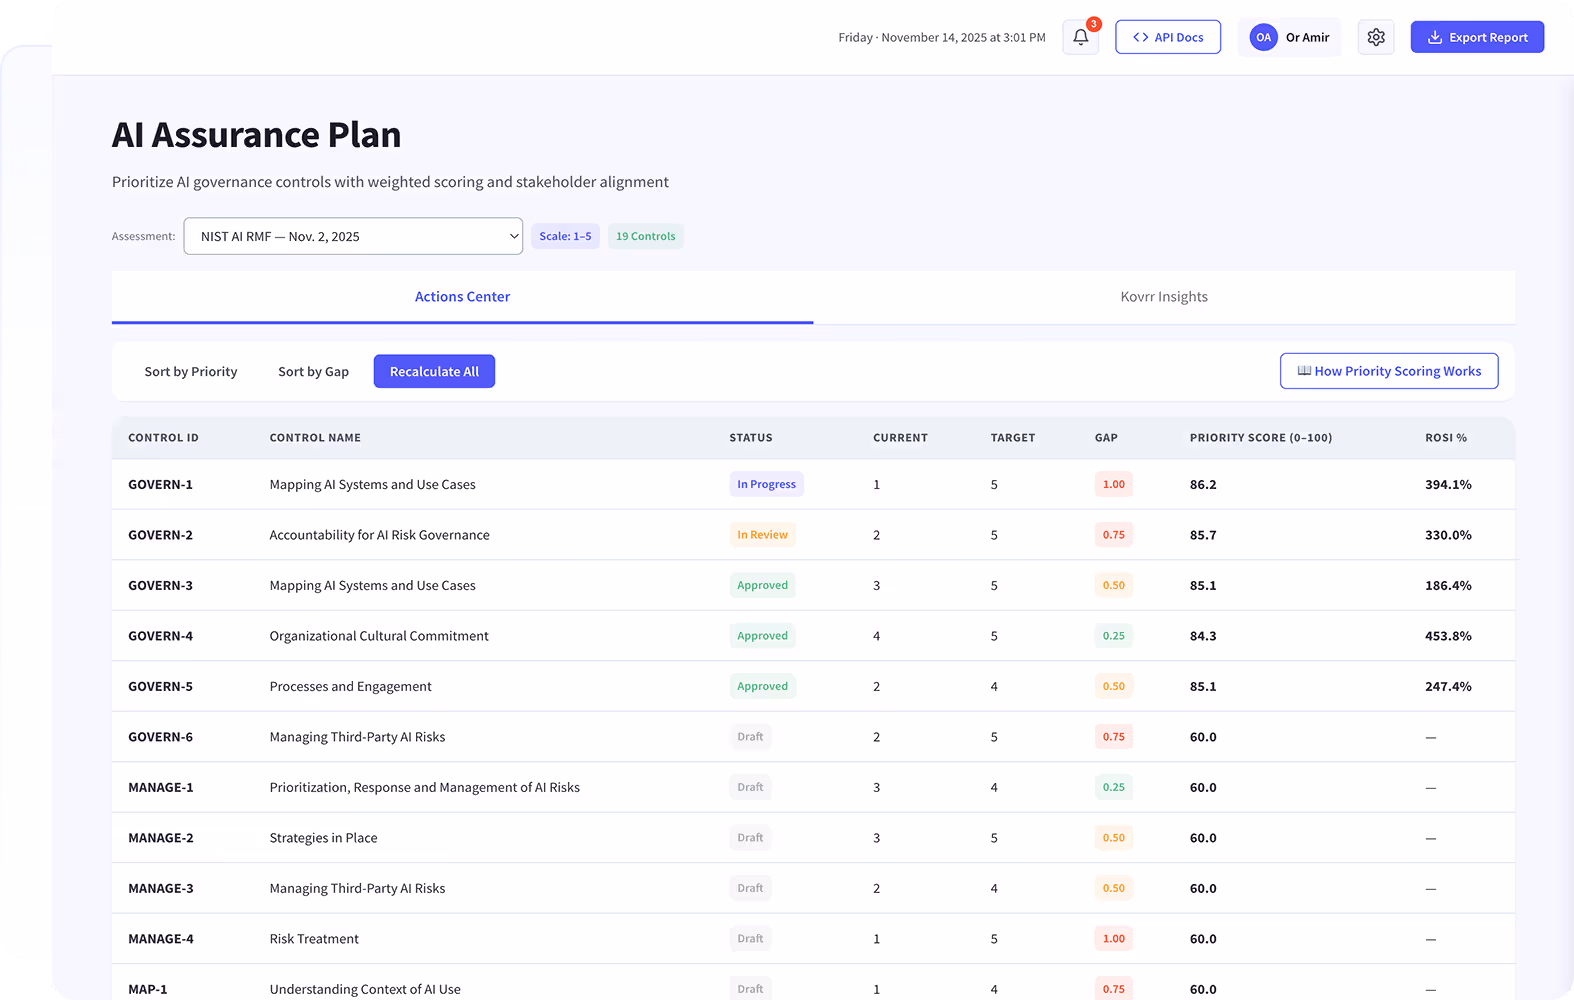Screen dimensions: 1574x1000
Task: Click ROSI value 247.4%
Action: click(x=1448, y=686)
